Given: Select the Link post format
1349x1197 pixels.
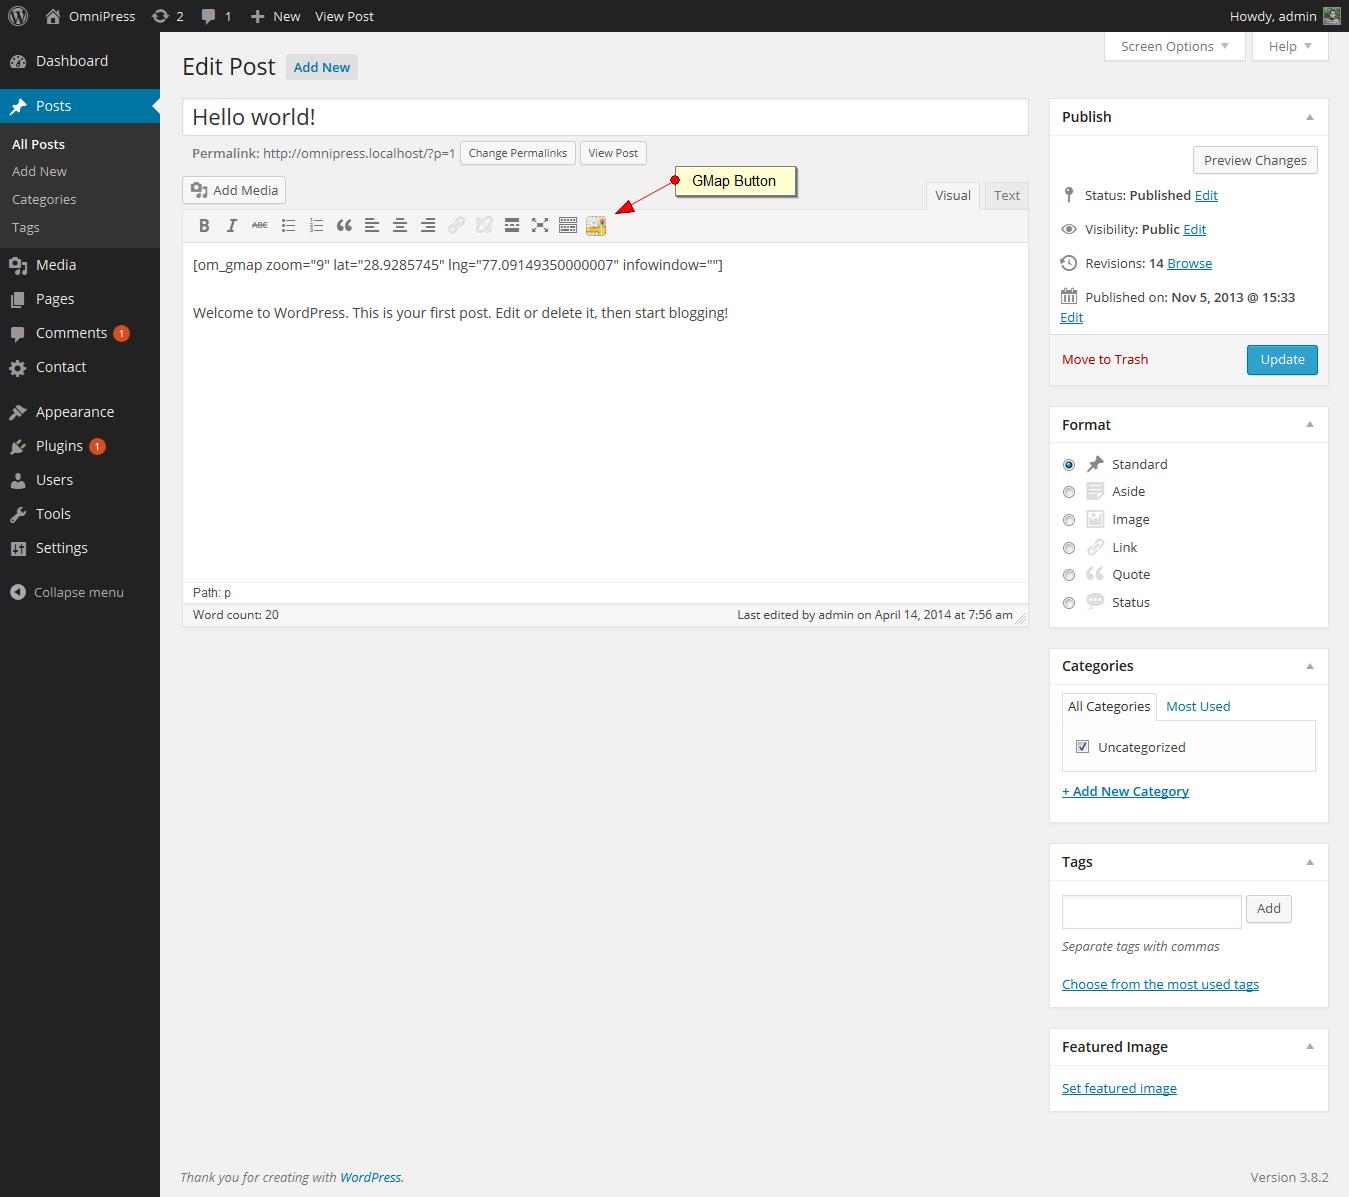Looking at the screenshot, I should 1069,548.
